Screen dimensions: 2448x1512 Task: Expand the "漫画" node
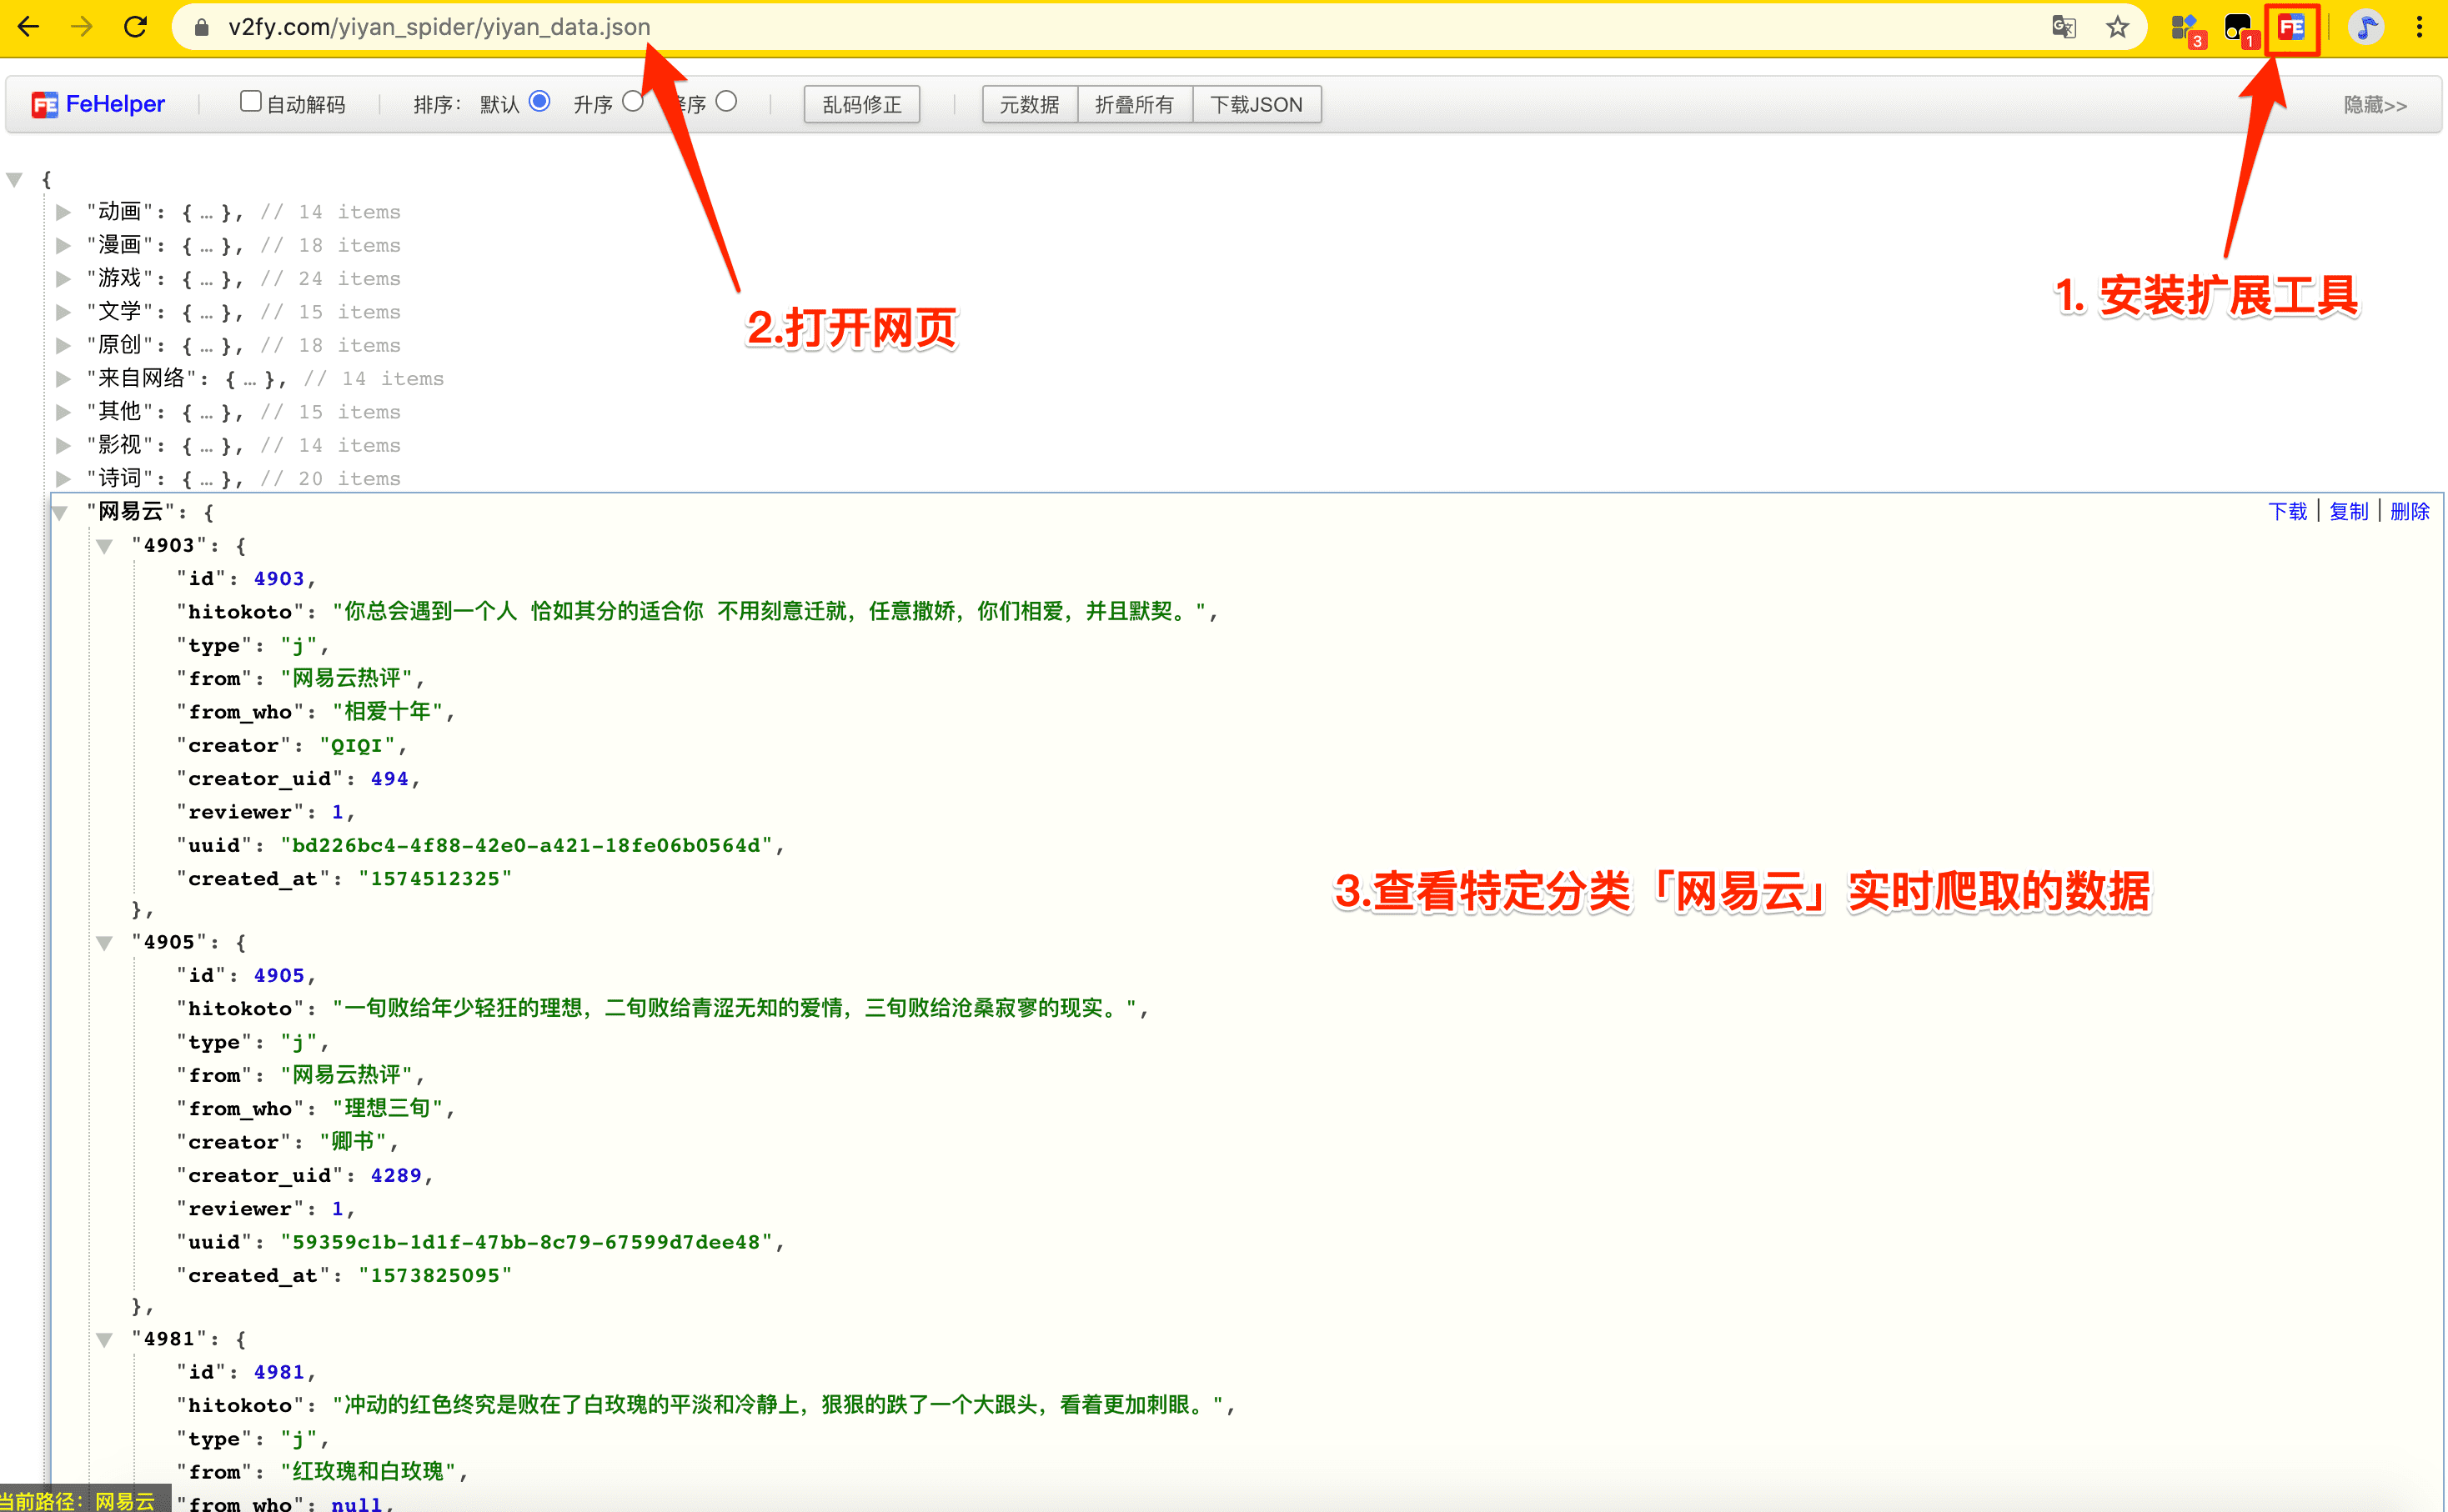click(63, 245)
